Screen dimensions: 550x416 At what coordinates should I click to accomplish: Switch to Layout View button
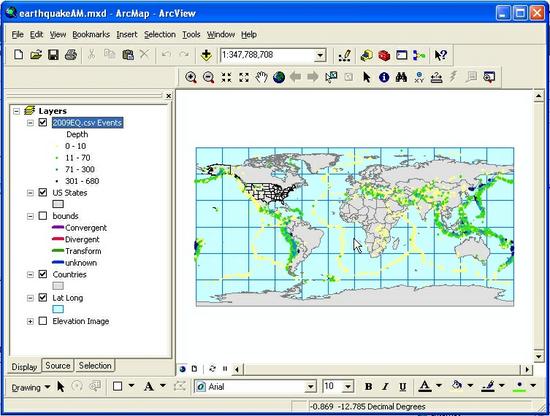[194, 369]
